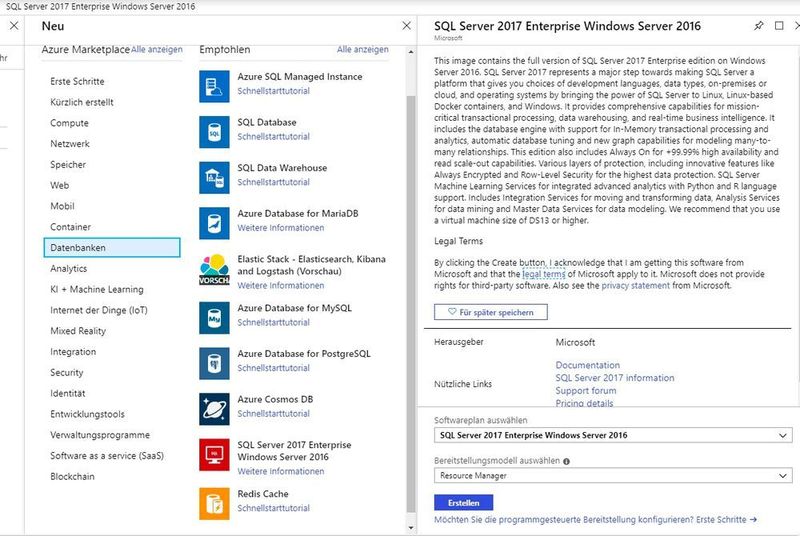The image size is (800, 536).
Task: Maximize the SQL Server 2017 blade
Action: [x=779, y=25]
